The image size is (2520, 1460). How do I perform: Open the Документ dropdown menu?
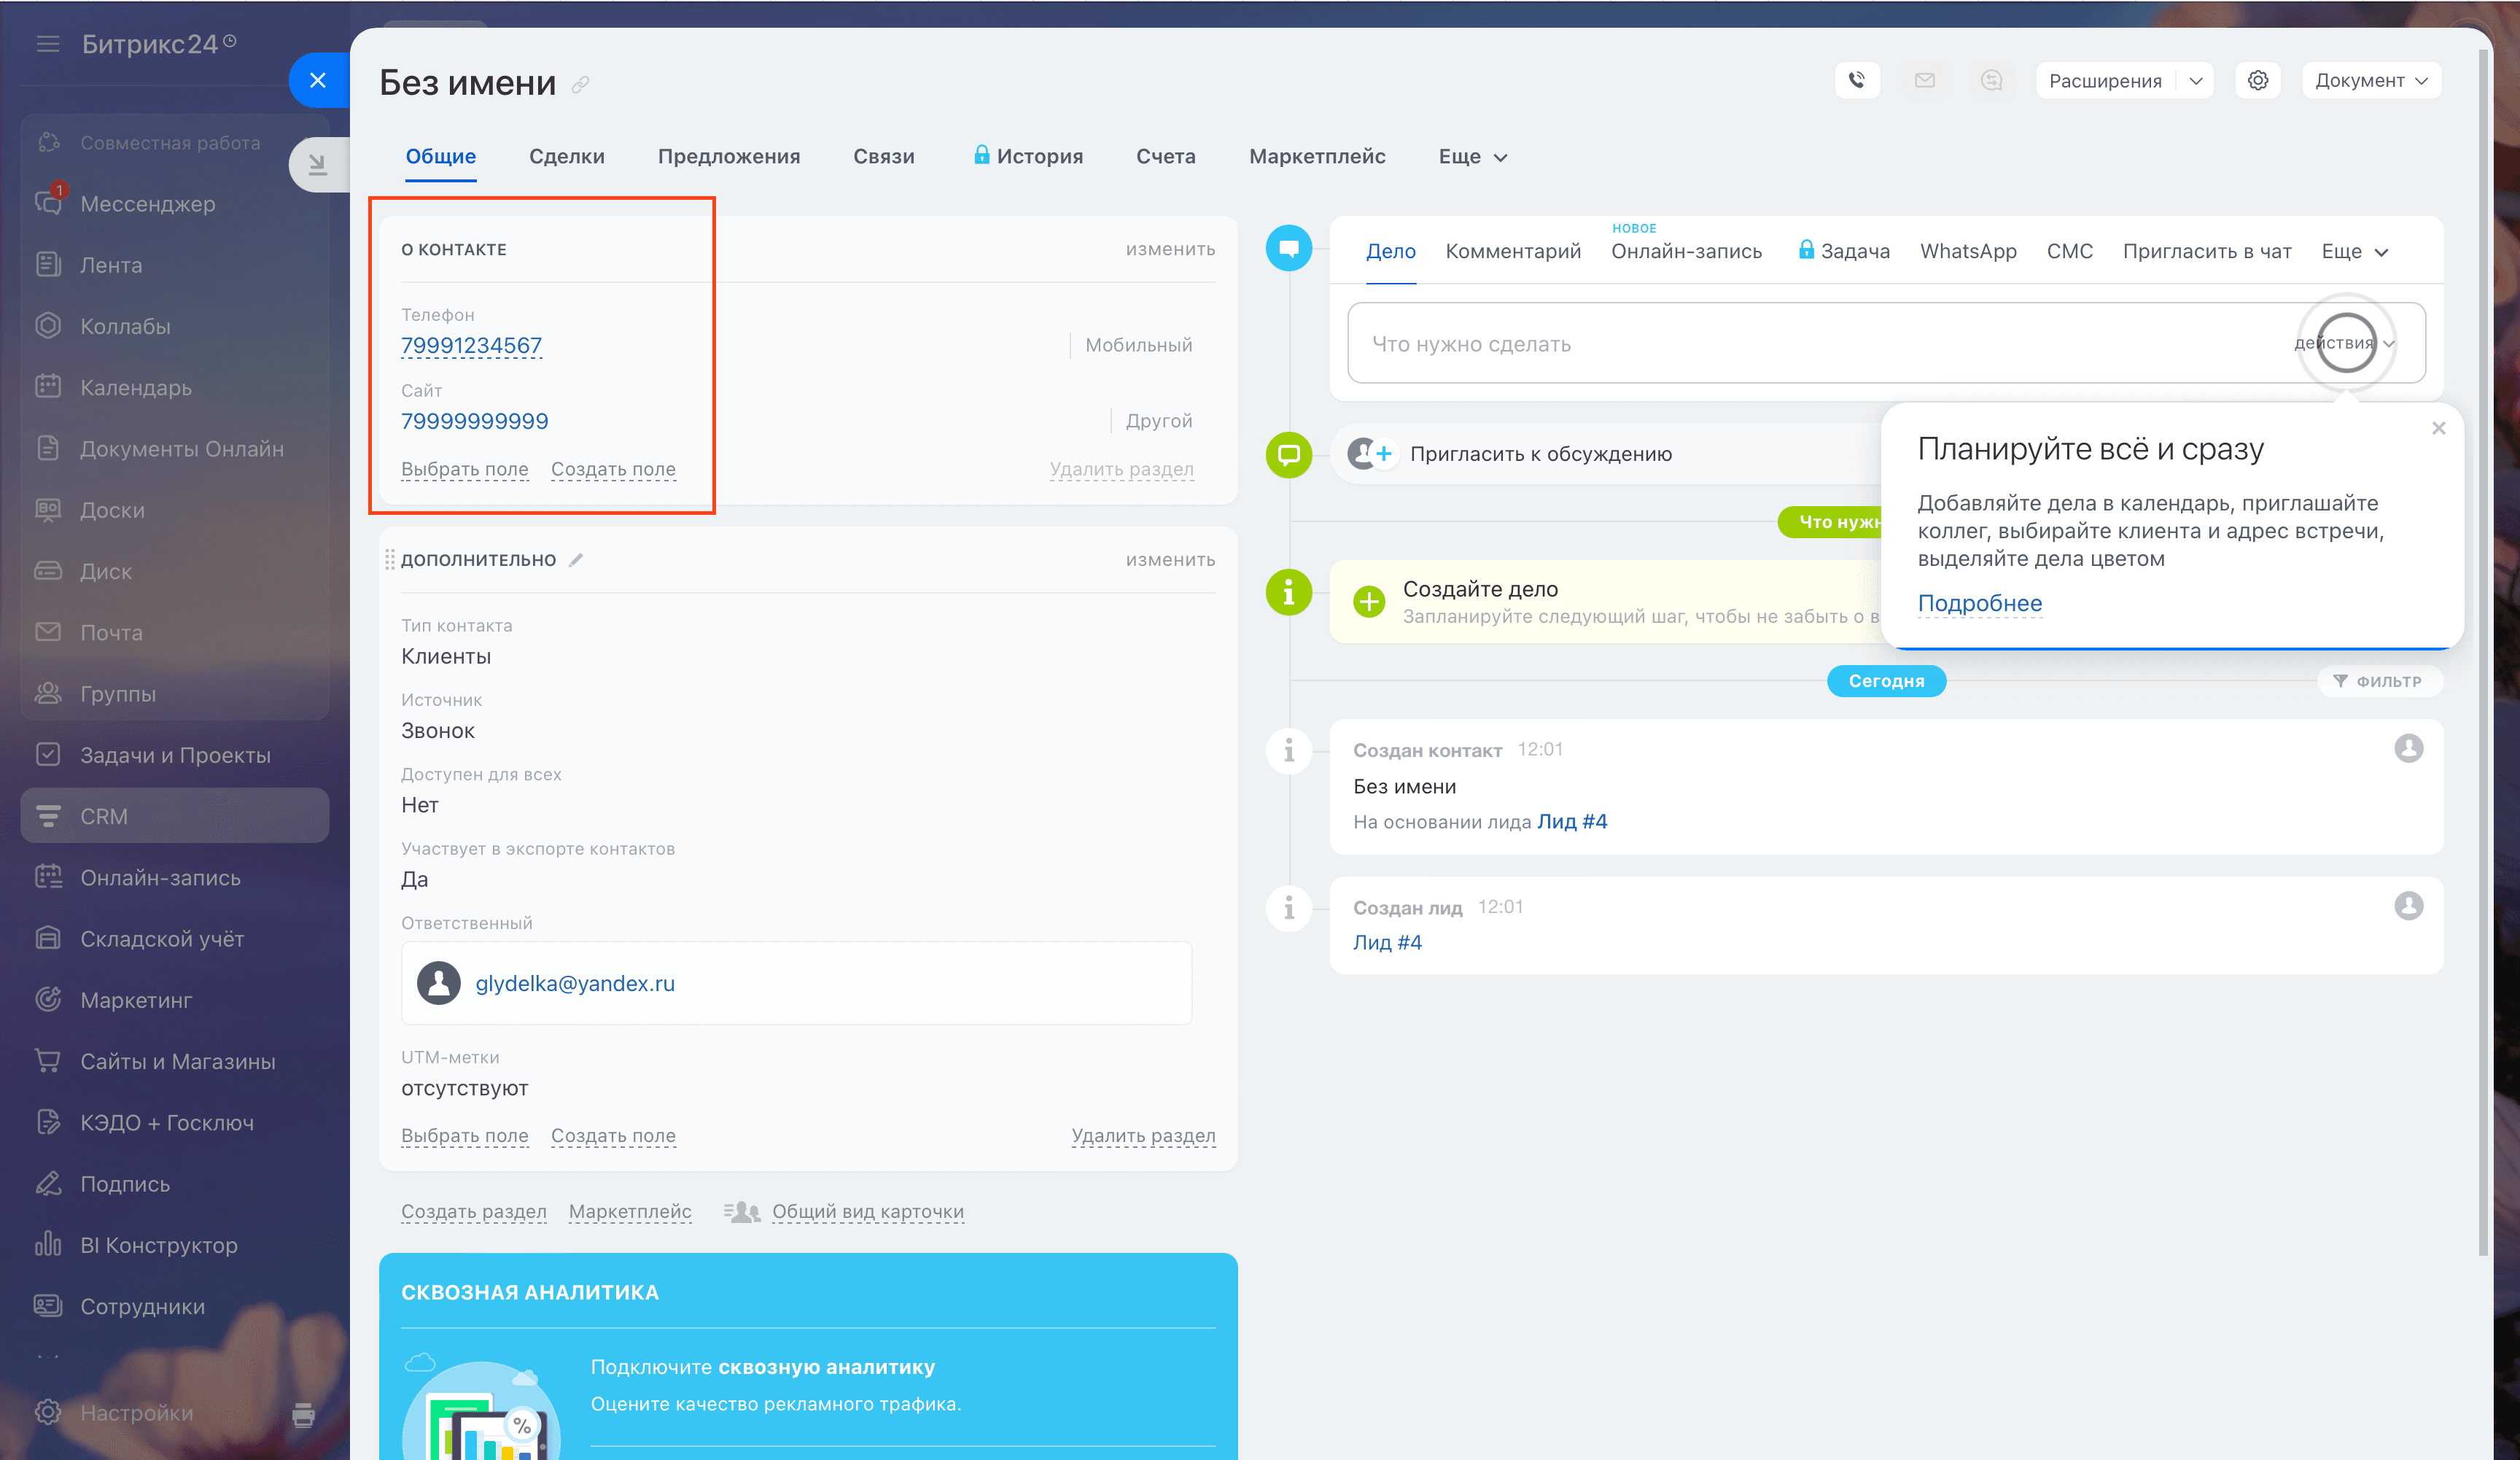(x=2370, y=81)
